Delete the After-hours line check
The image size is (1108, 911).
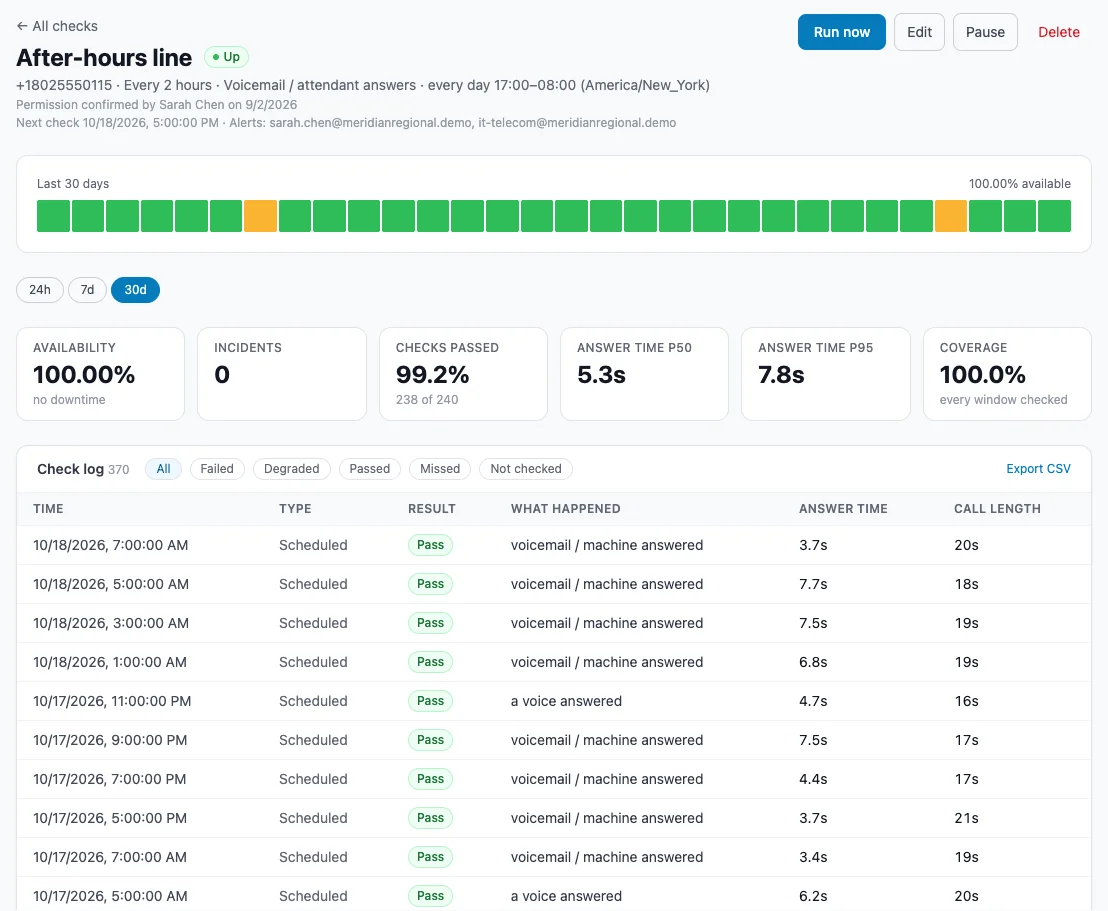[1059, 32]
